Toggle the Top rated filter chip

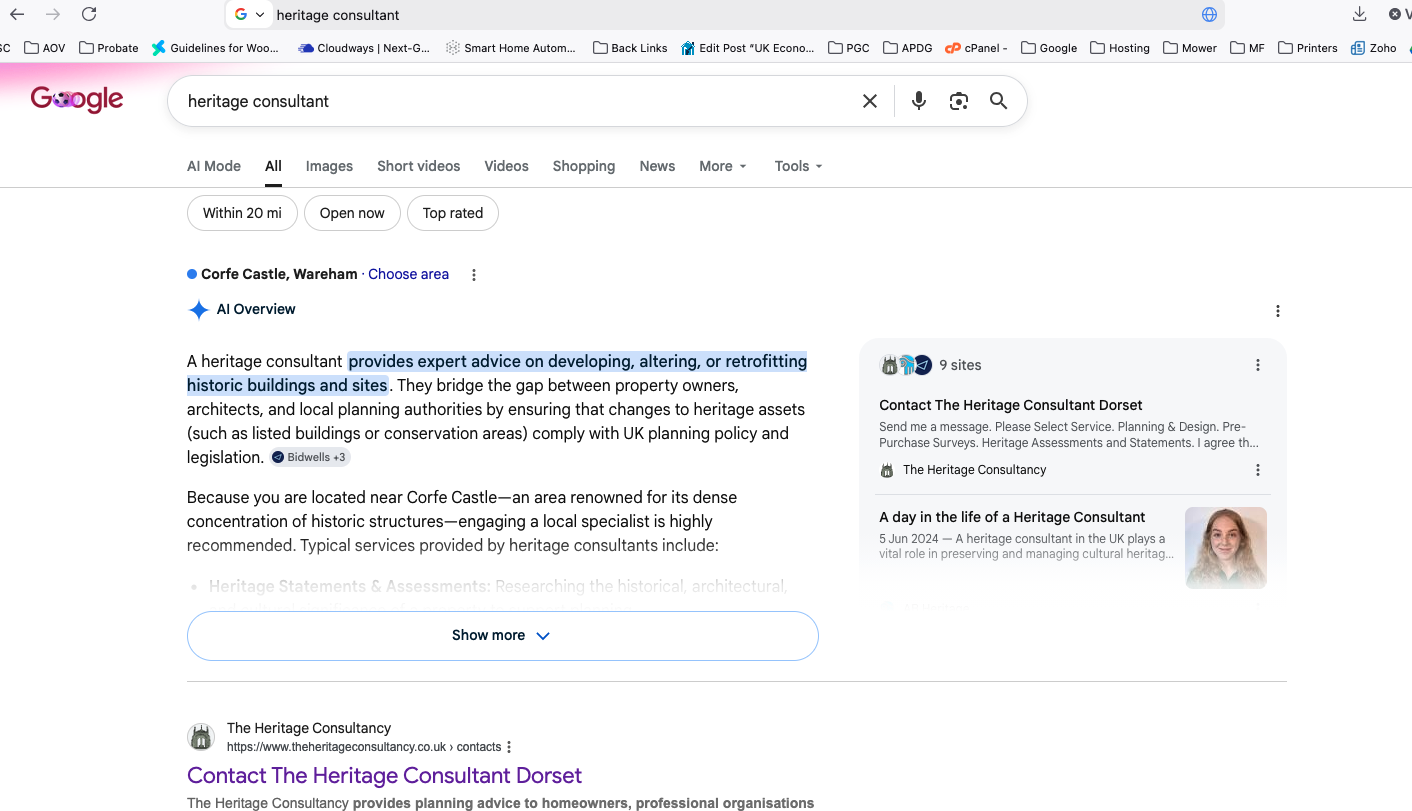(453, 213)
